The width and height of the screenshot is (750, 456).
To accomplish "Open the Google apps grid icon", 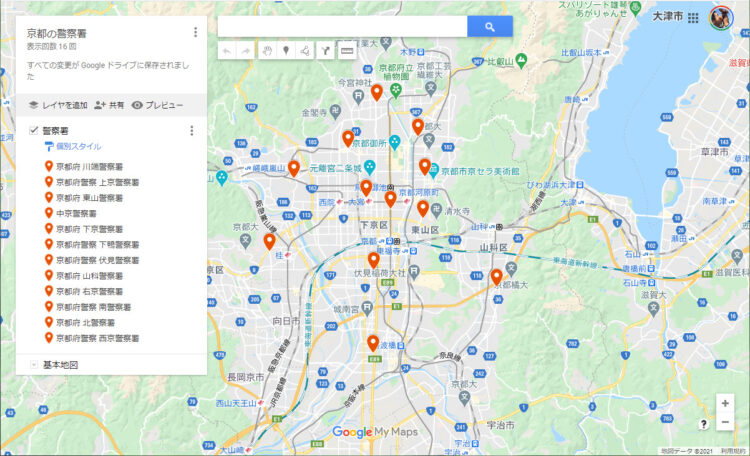I will click(x=693, y=18).
